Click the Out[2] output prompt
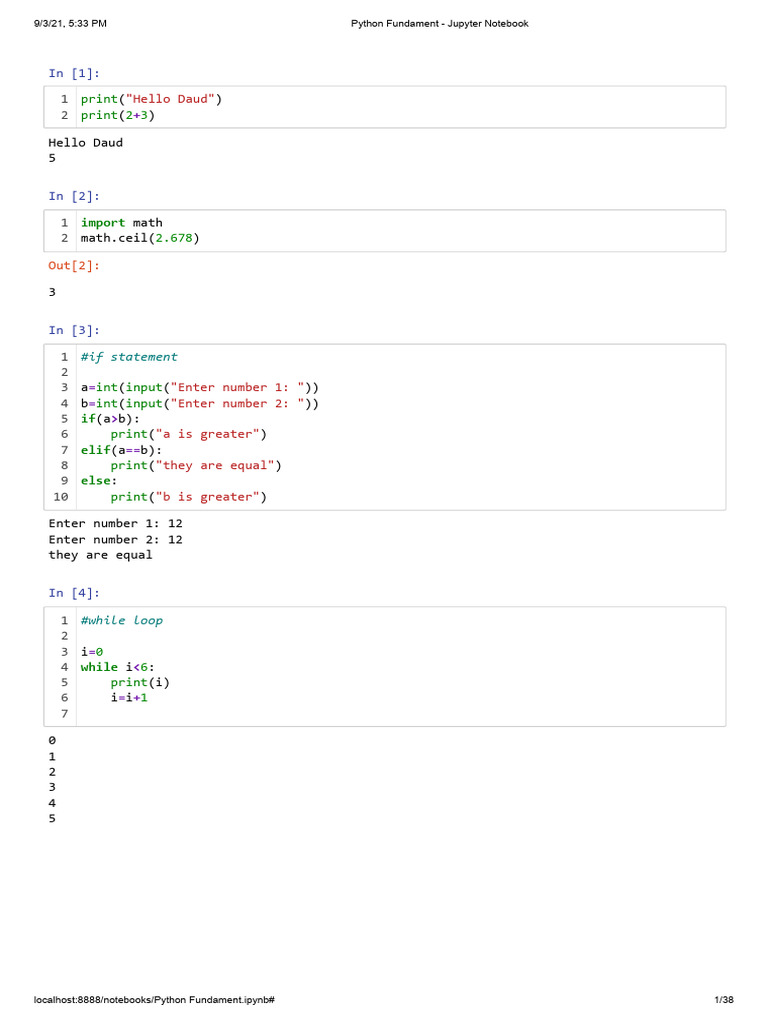The image size is (768, 1024). pyautogui.click(x=75, y=265)
